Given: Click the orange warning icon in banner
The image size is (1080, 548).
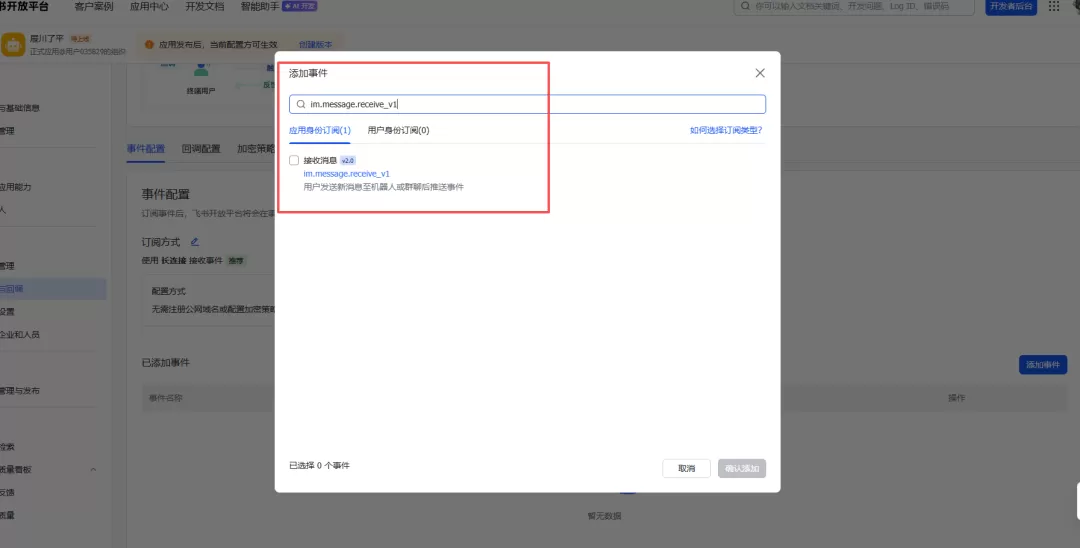Looking at the screenshot, I should tap(149, 45).
